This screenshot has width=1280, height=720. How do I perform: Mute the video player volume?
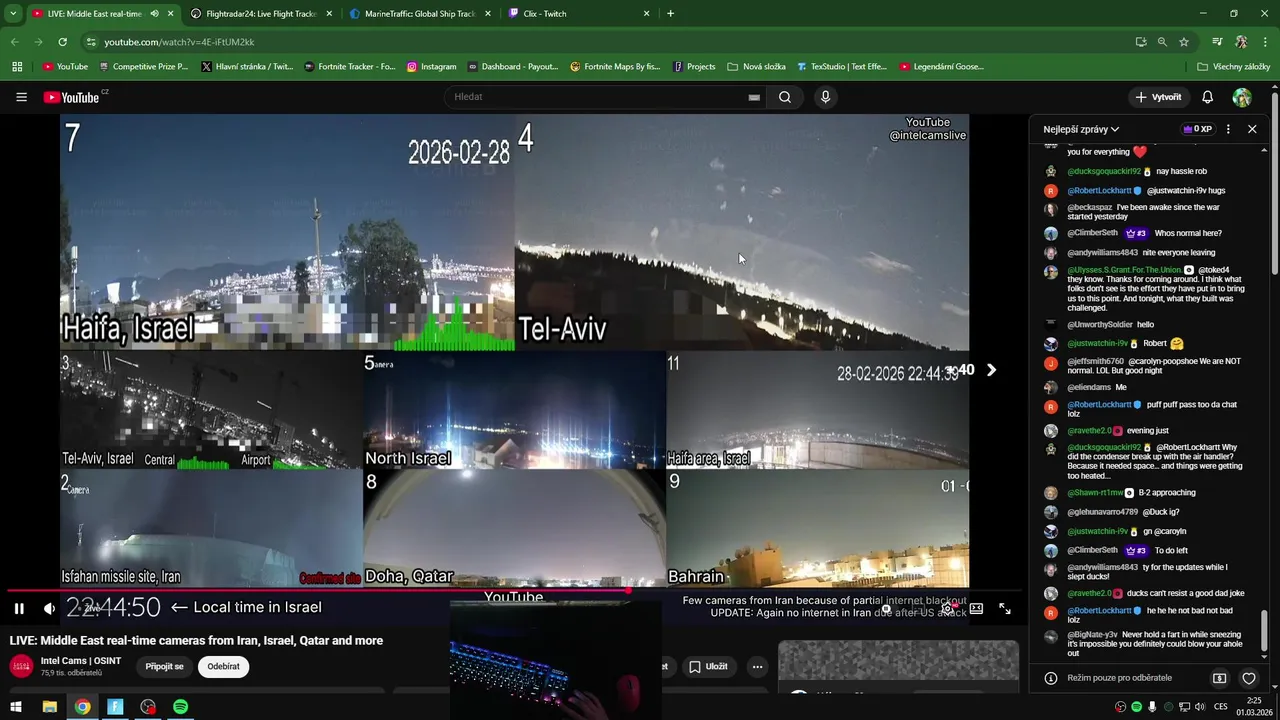49,608
